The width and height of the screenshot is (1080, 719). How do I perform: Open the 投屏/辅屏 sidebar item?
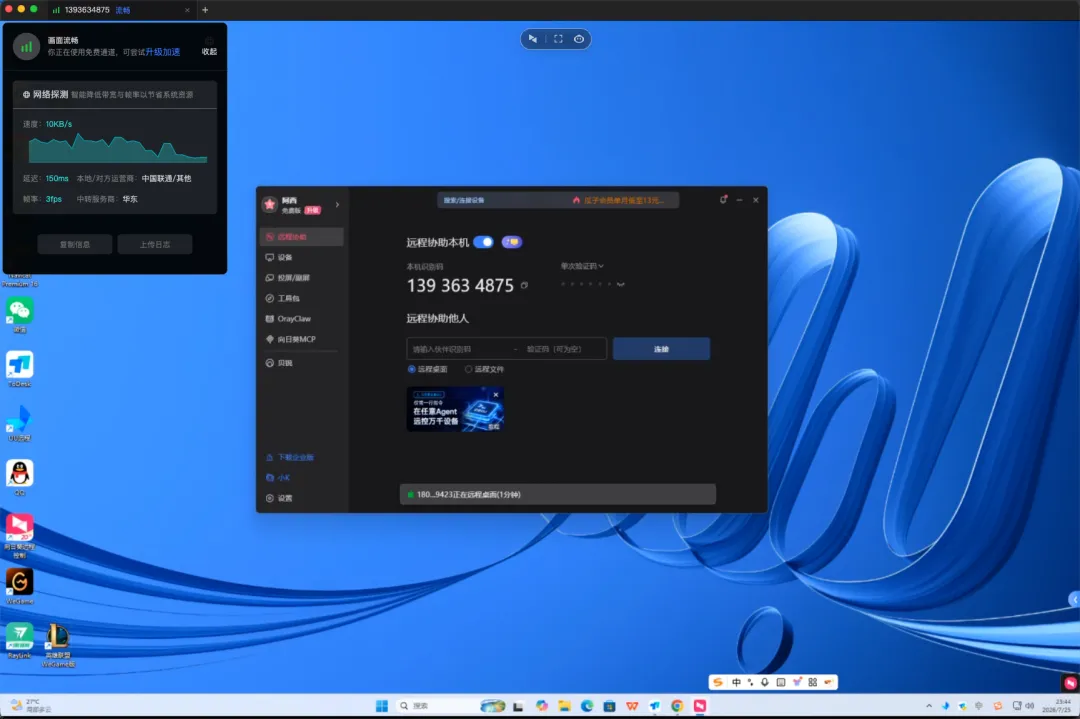click(302, 278)
